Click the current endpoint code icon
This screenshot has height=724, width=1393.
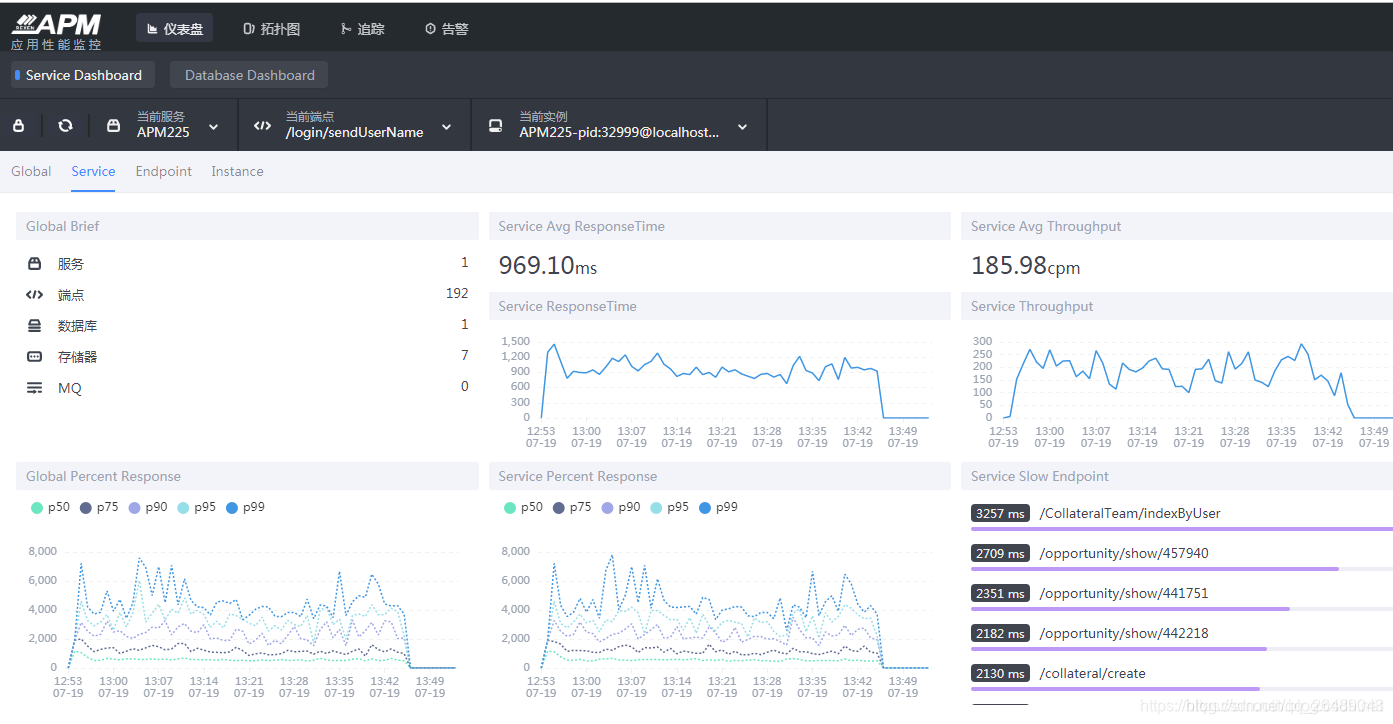coord(262,126)
